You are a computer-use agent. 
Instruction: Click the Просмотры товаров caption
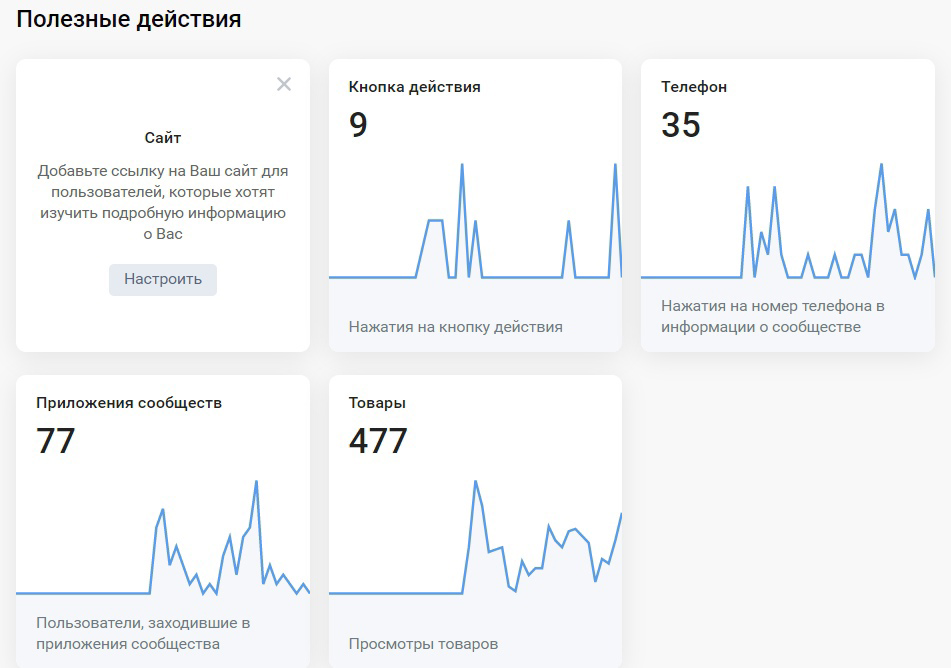tap(423, 644)
